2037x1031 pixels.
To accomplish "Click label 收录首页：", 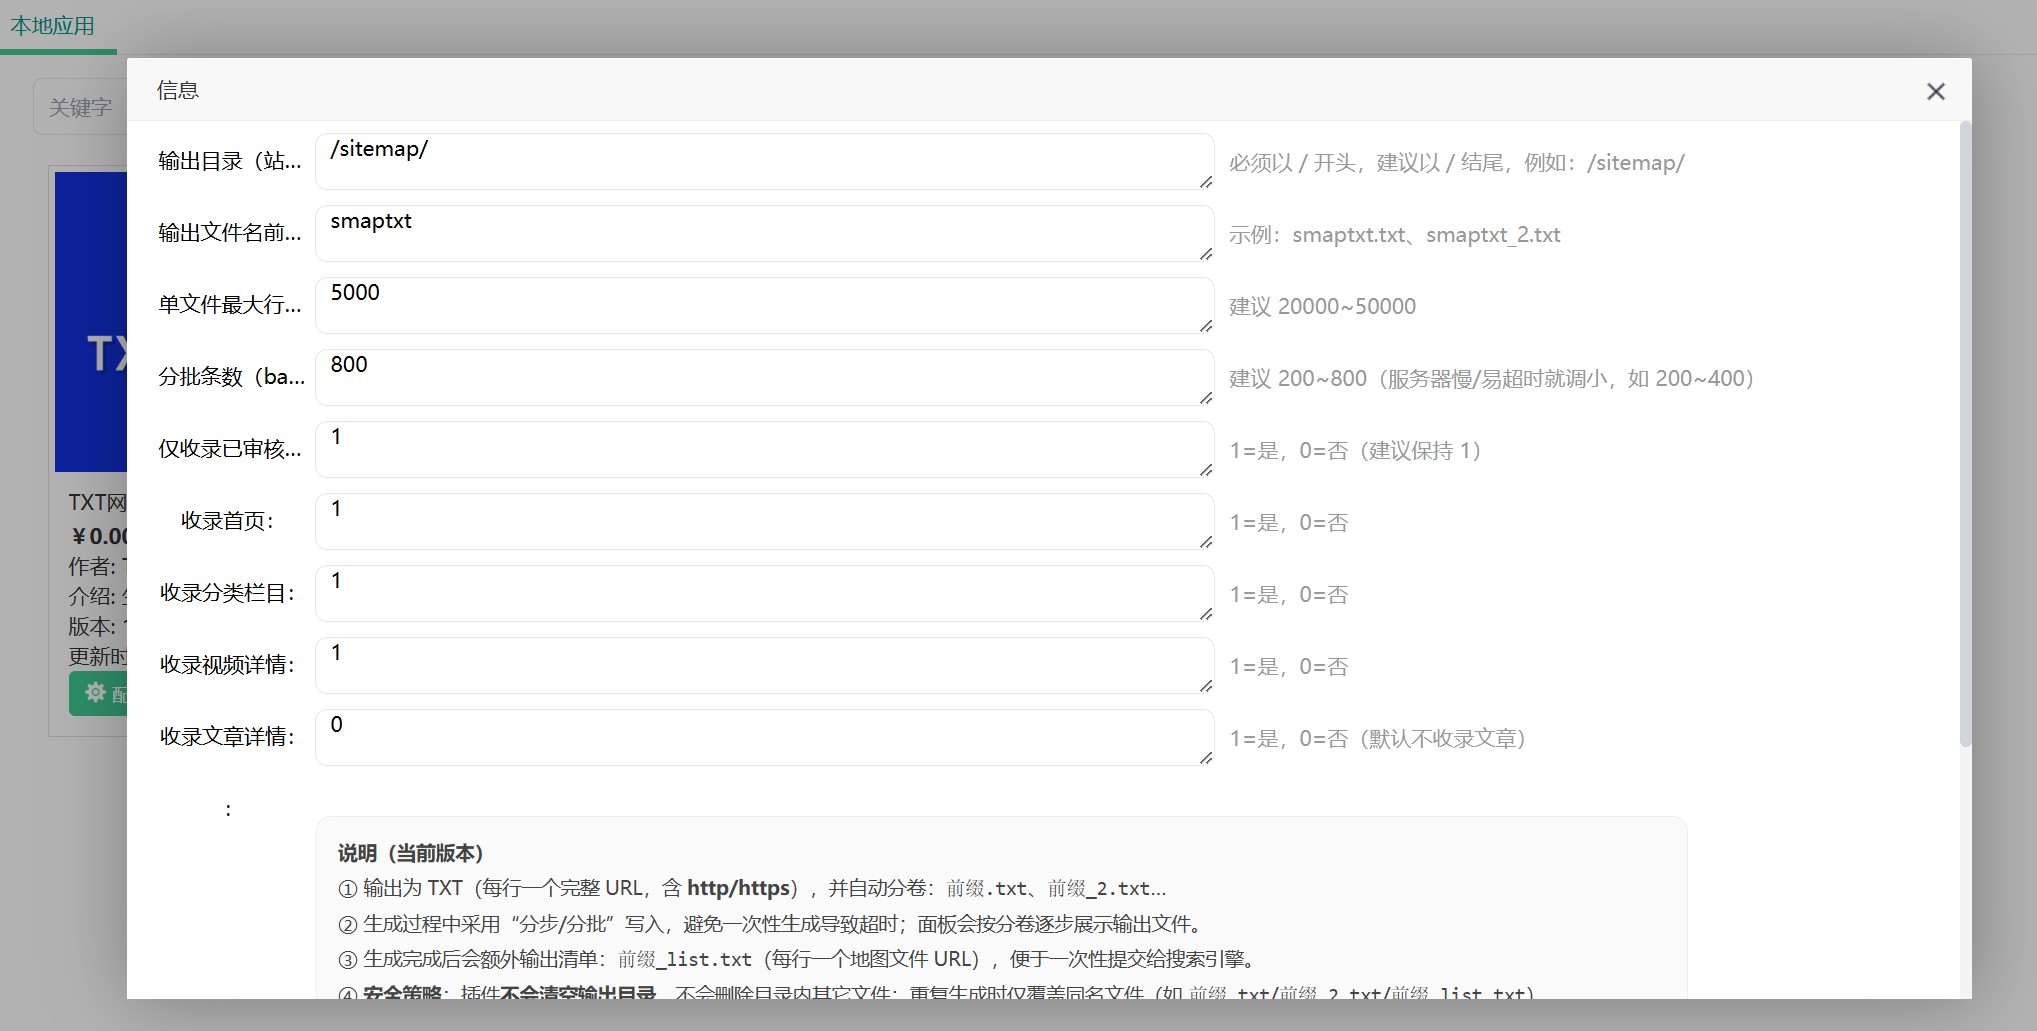I will click(x=227, y=521).
